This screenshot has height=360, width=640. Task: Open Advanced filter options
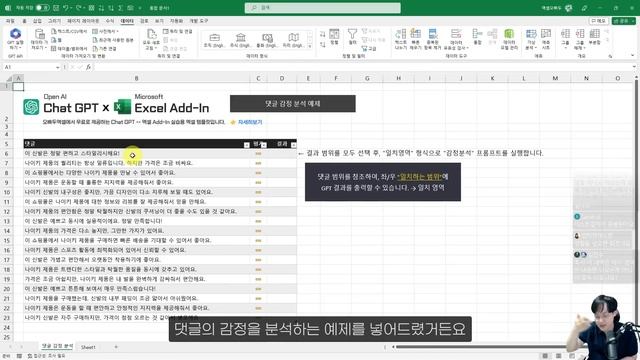[x=370, y=49]
